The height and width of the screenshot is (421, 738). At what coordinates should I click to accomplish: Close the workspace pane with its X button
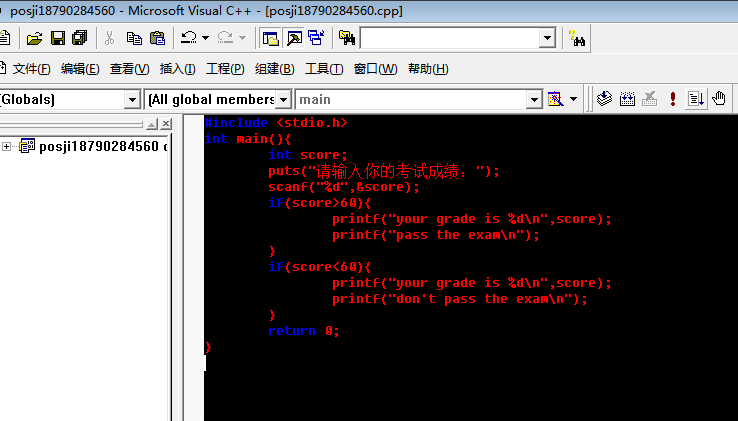(166, 124)
